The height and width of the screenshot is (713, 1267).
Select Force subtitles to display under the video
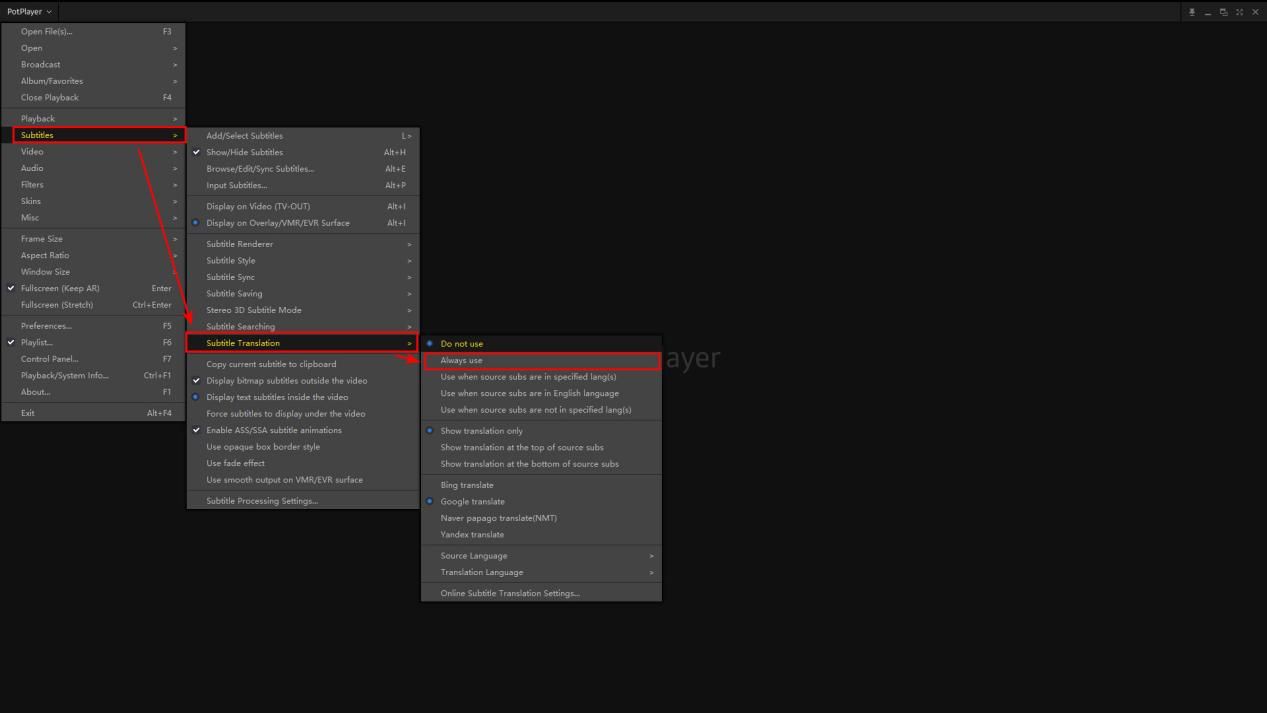302,413
